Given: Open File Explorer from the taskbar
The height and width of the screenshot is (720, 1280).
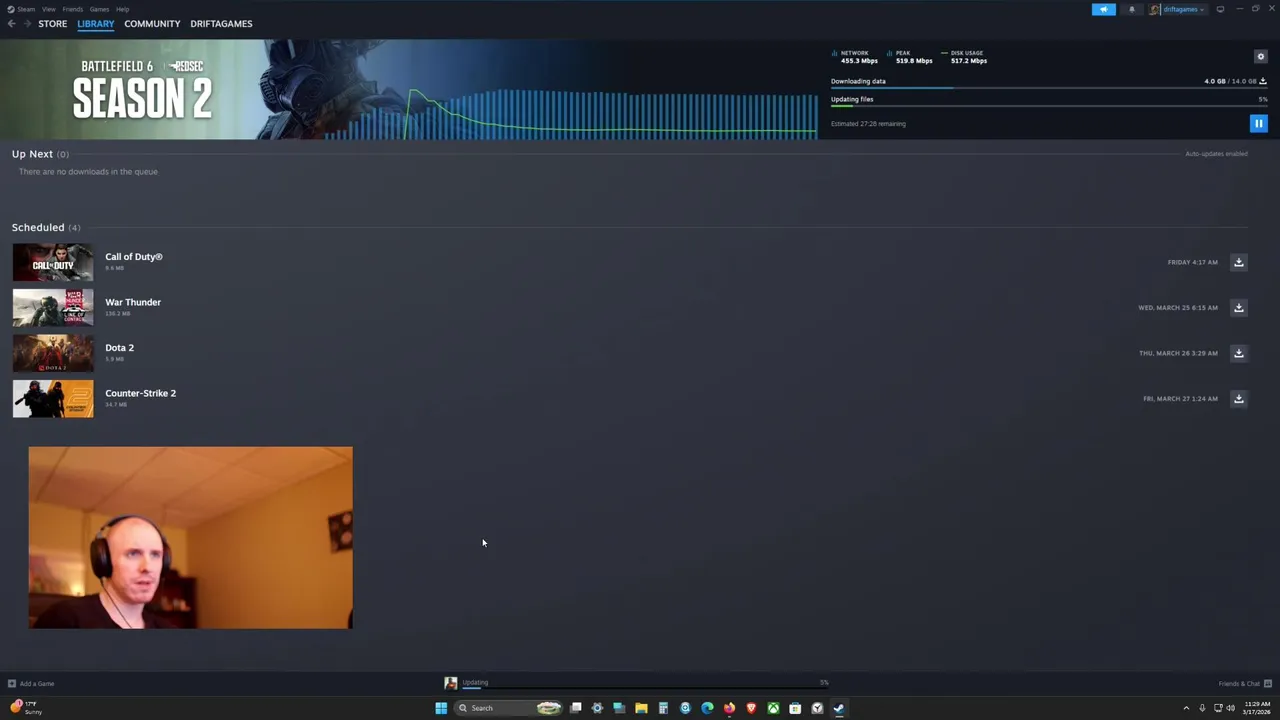Looking at the screenshot, I should [641, 708].
